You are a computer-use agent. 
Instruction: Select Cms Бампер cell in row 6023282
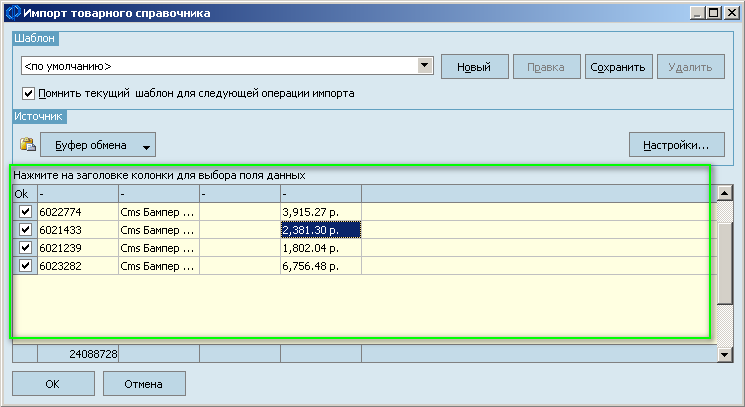(159, 266)
